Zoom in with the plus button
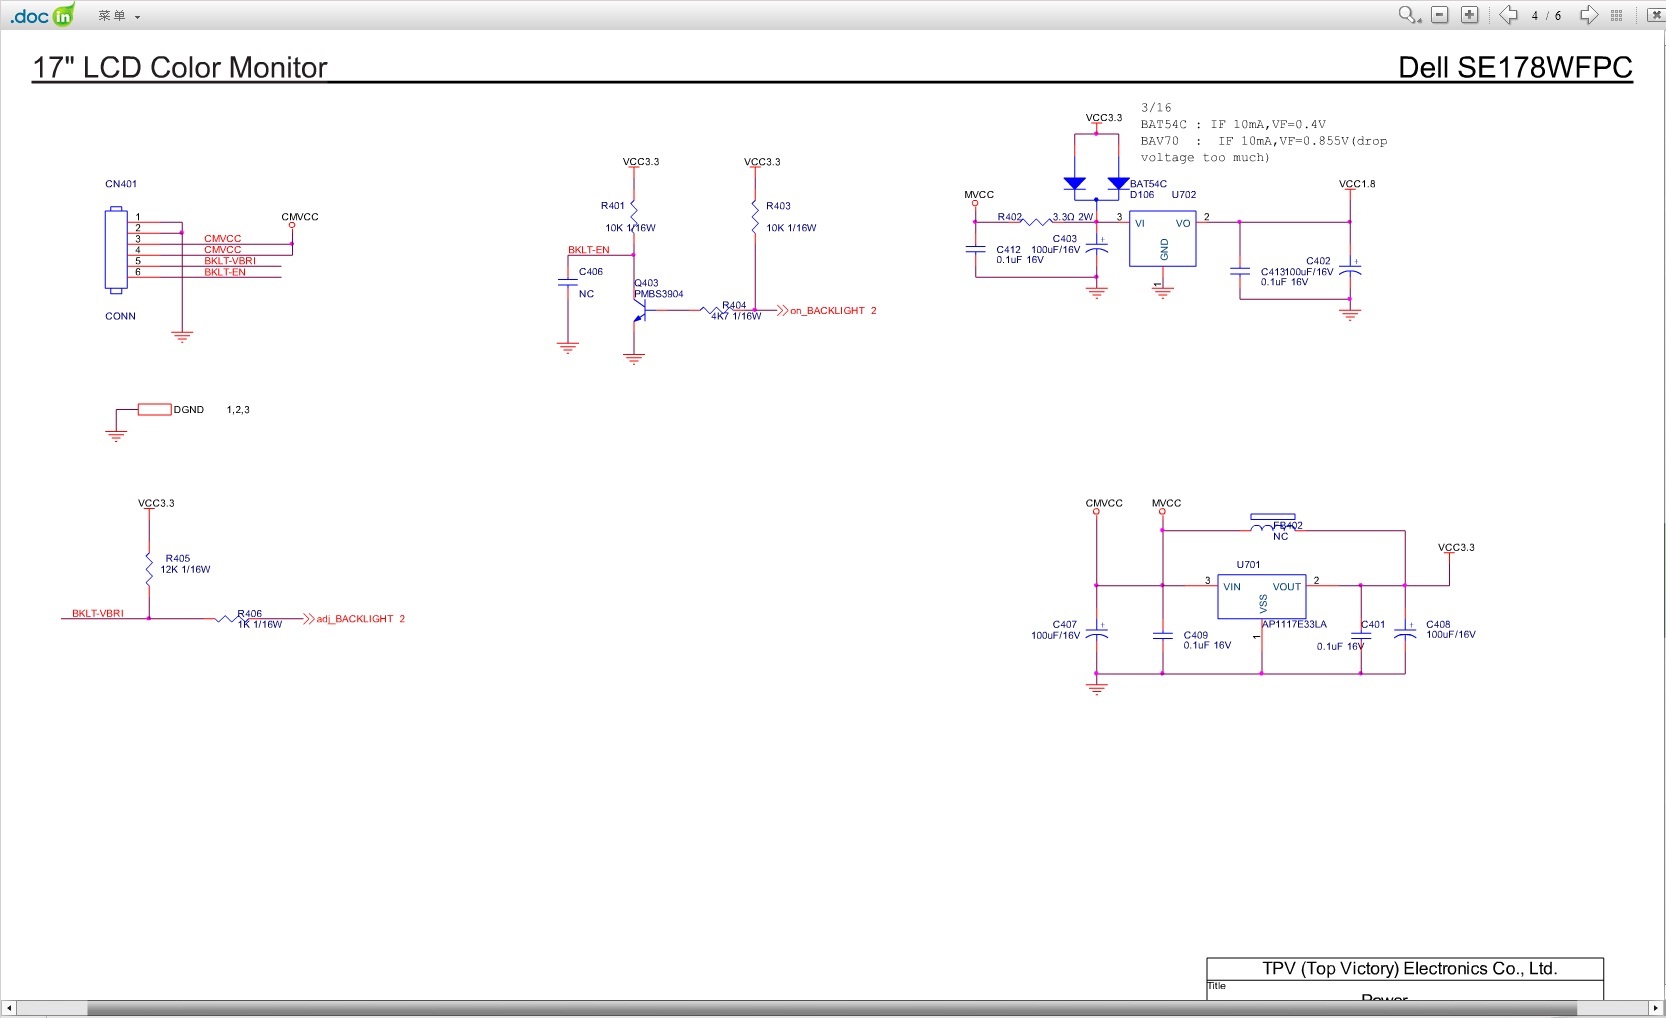Screen dimensions: 1666x1018 (x=1470, y=15)
